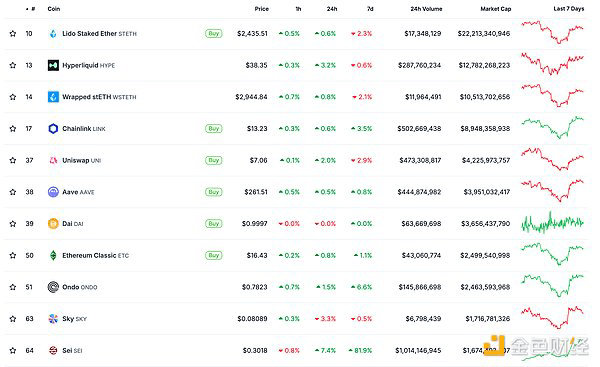Click the Ethereum Classic logo icon

(53, 255)
